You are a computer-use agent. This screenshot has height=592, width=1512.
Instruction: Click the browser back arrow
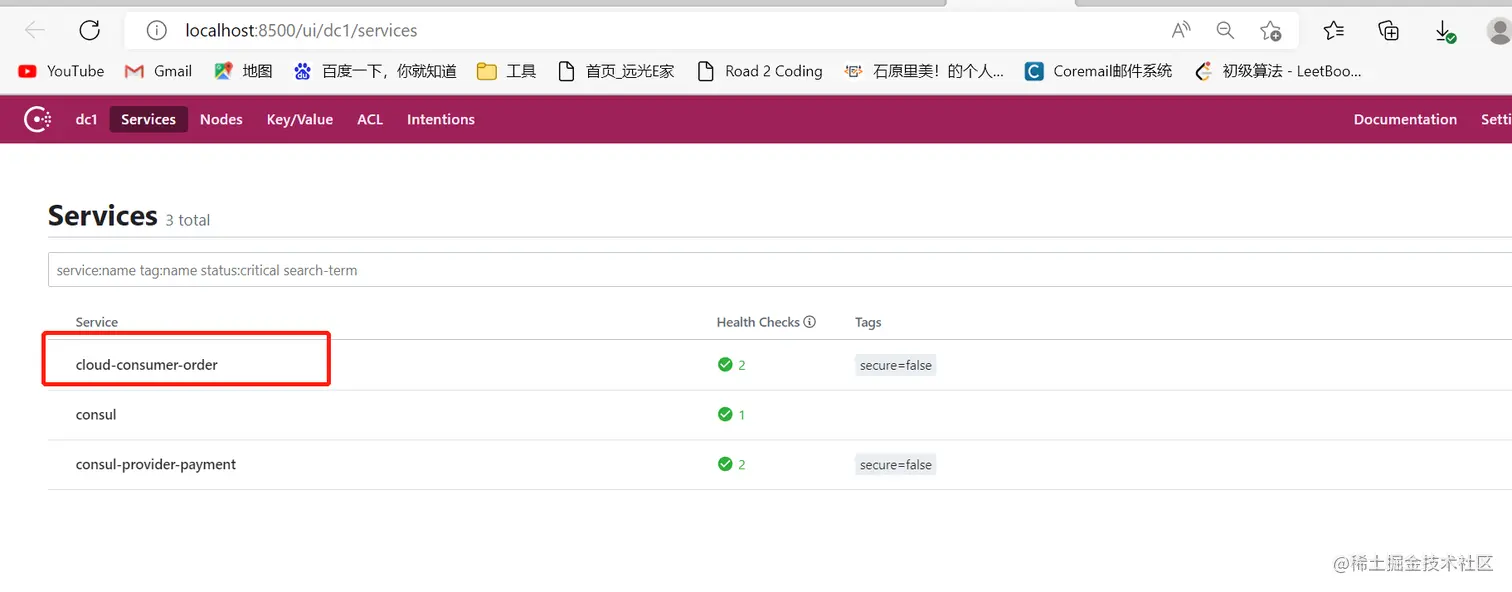point(35,31)
